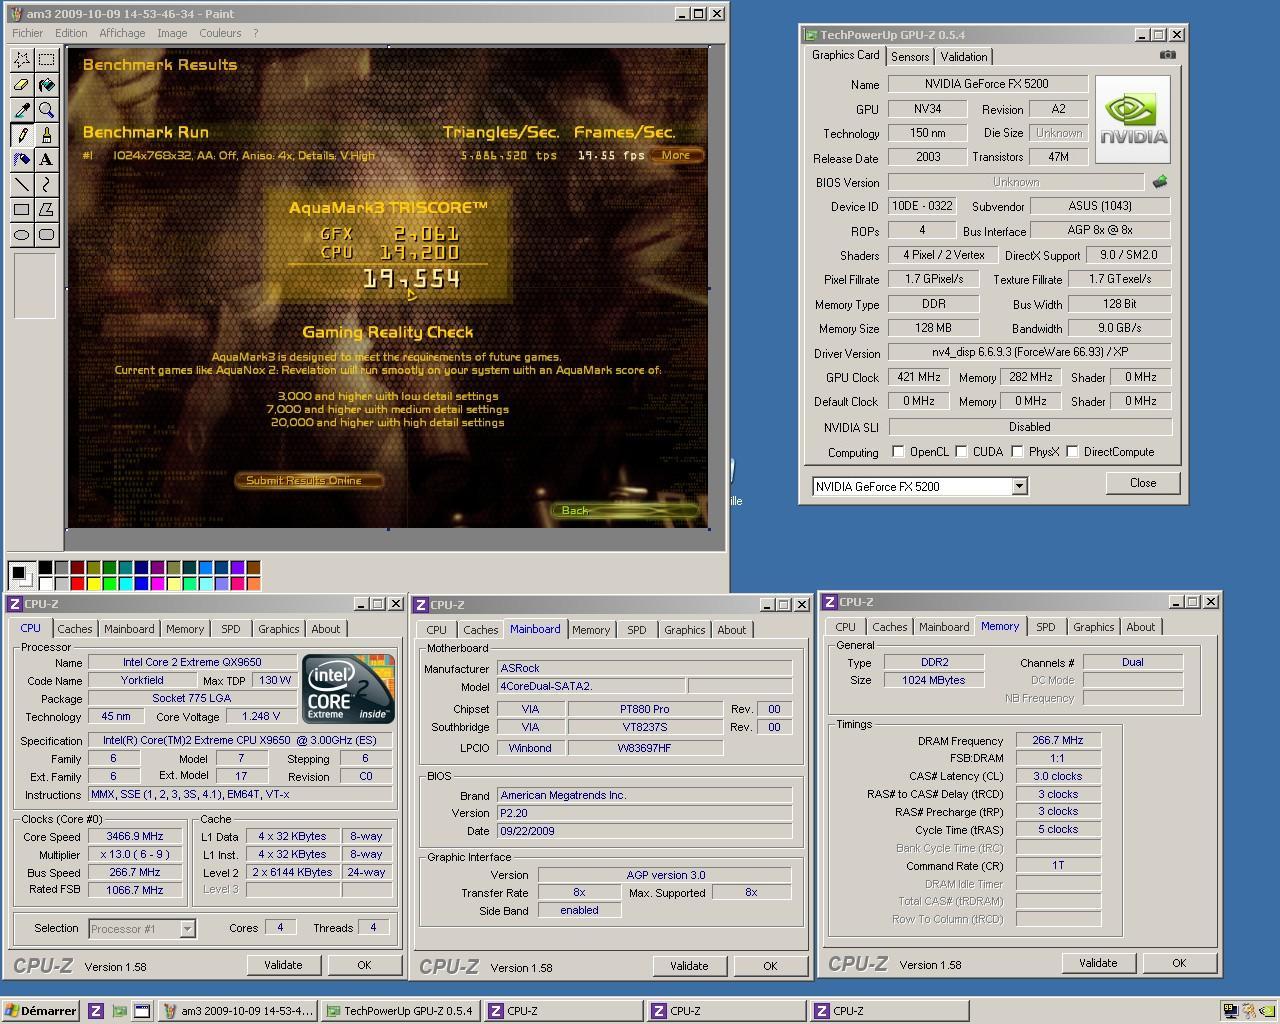Pick the bright blue palette color
The height and width of the screenshot is (1024, 1280).
click(141, 584)
